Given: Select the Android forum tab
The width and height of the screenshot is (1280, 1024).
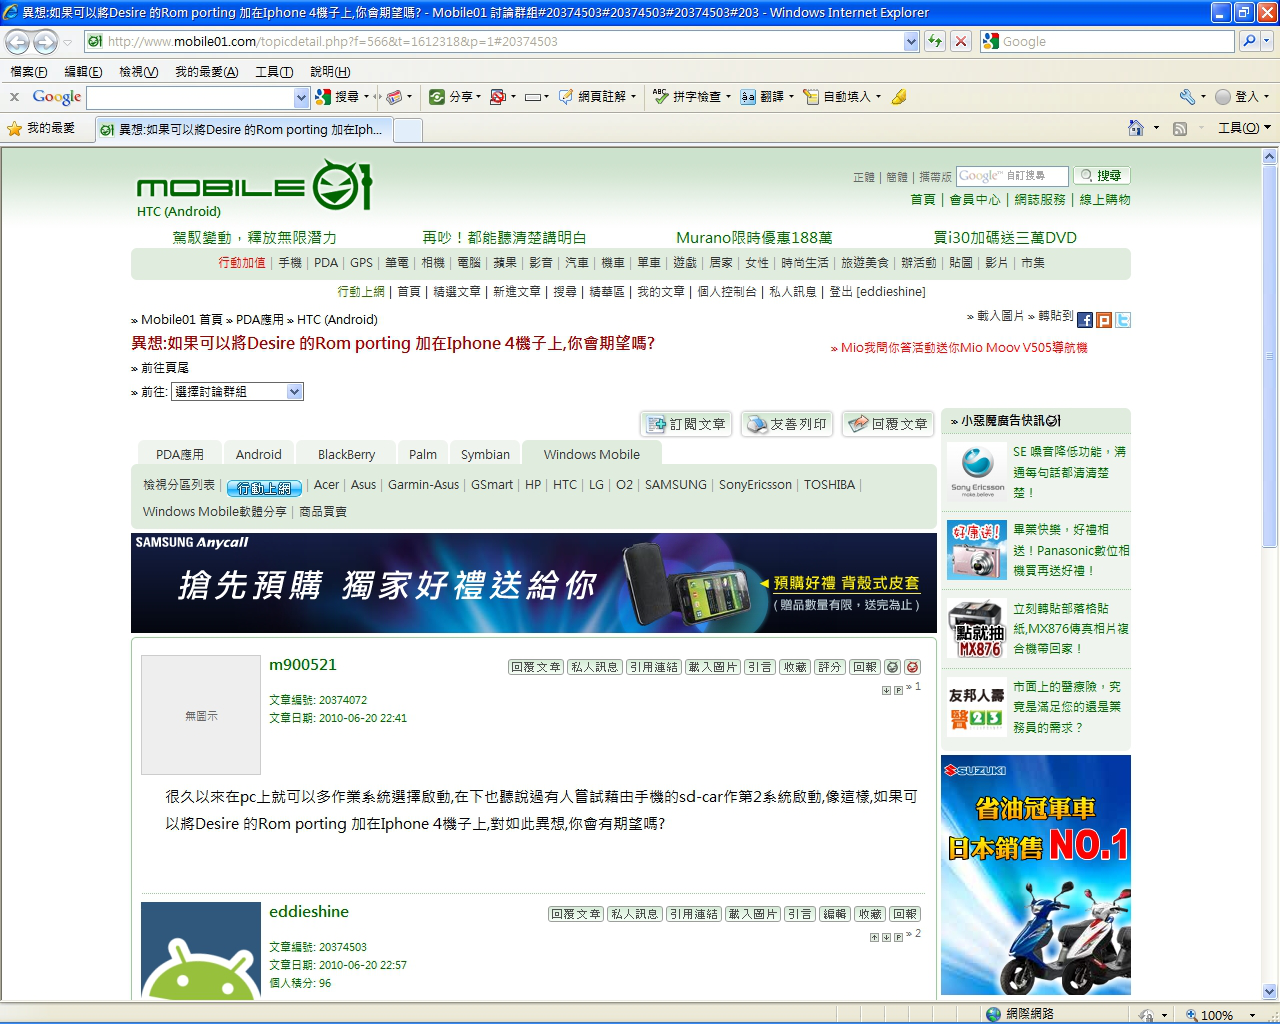Looking at the screenshot, I should [259, 454].
